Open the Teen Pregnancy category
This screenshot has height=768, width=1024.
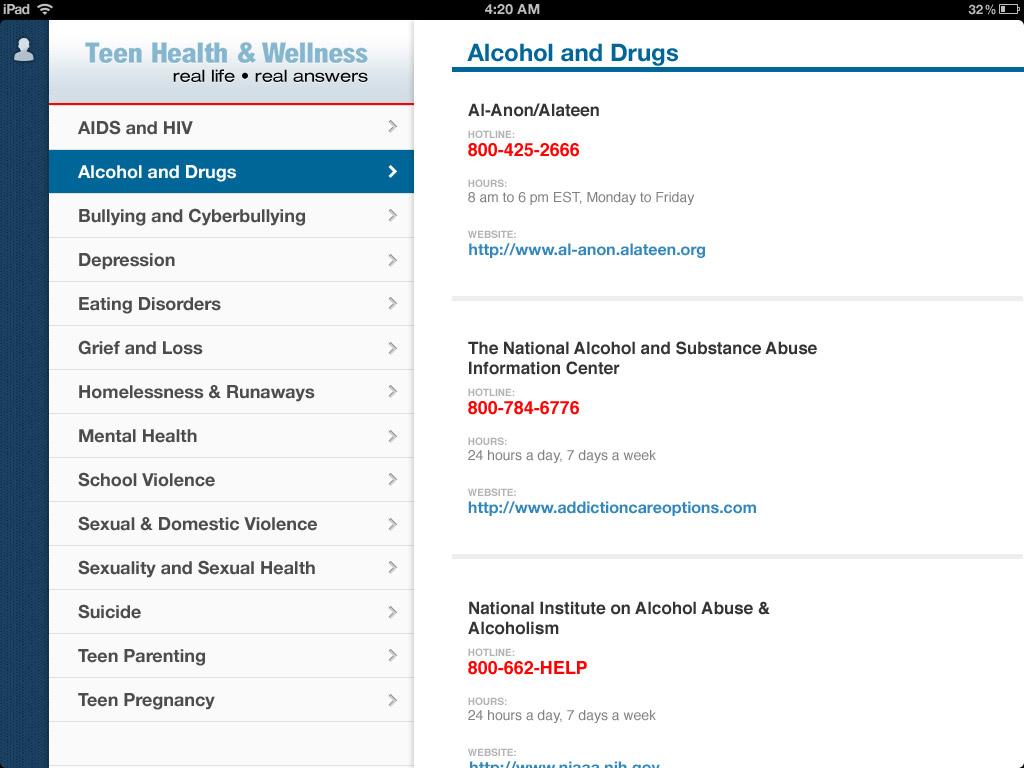pyautogui.click(x=231, y=699)
